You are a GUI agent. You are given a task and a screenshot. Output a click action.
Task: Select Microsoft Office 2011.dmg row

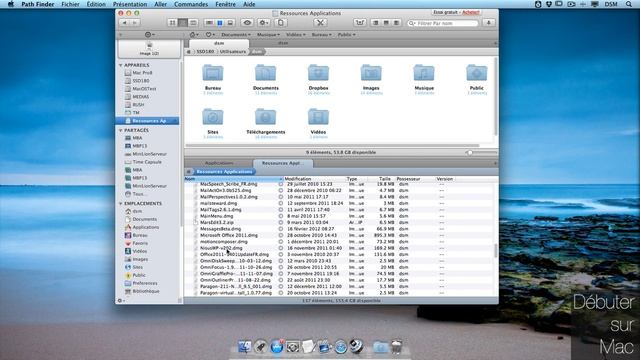click(x=229, y=236)
